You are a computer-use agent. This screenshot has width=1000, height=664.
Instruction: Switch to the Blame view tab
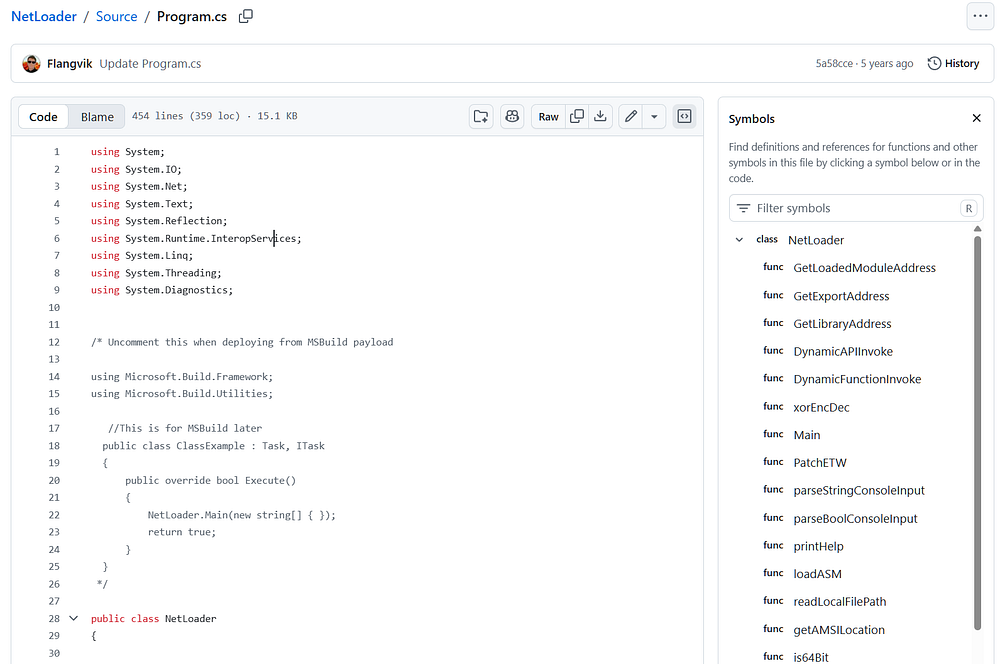(97, 117)
